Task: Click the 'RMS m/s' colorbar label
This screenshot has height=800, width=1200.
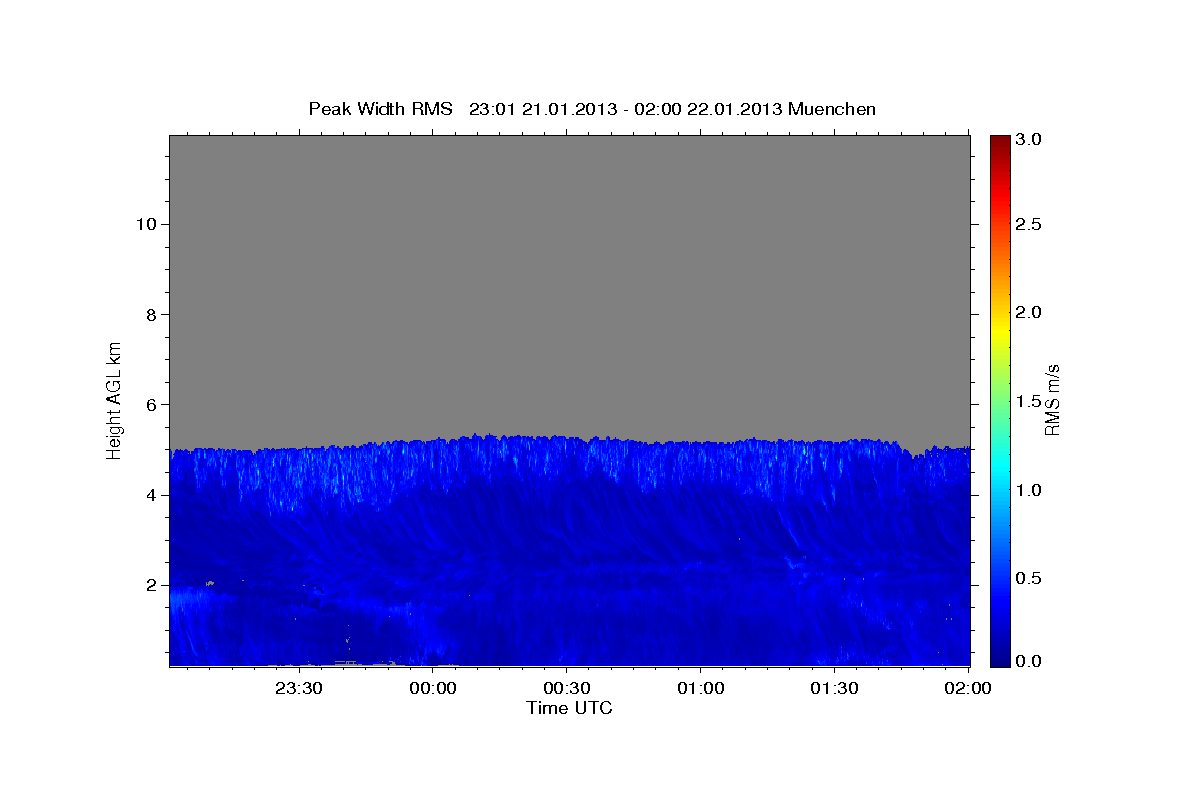Action: tap(1051, 399)
